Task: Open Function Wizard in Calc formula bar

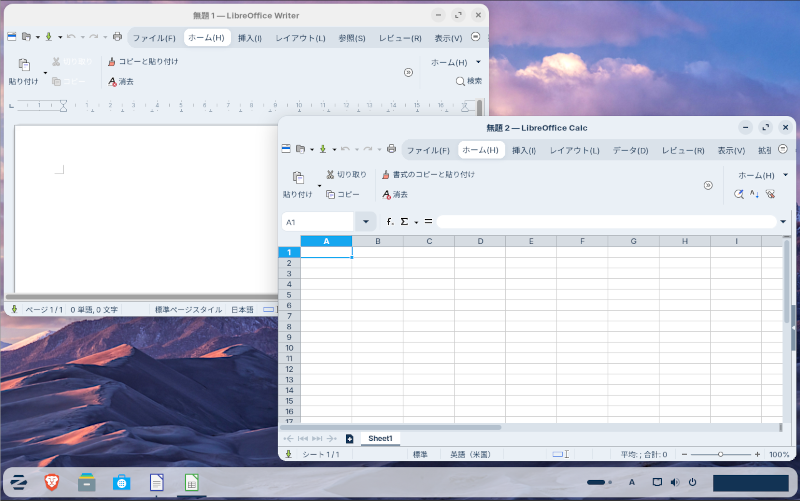Action: [x=390, y=221]
